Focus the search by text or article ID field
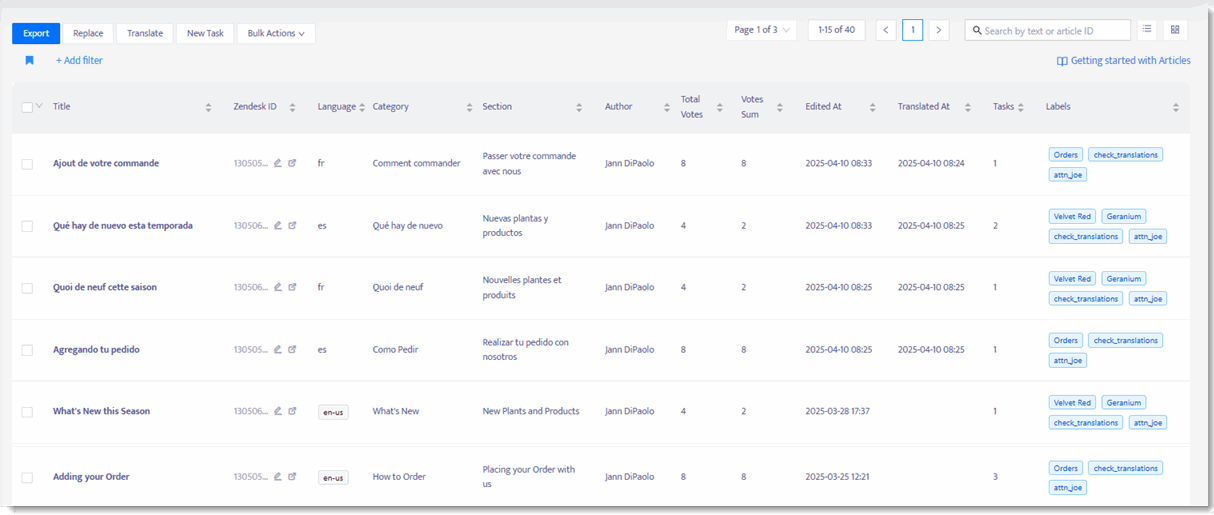This screenshot has width=1214, height=515. click(x=1048, y=31)
